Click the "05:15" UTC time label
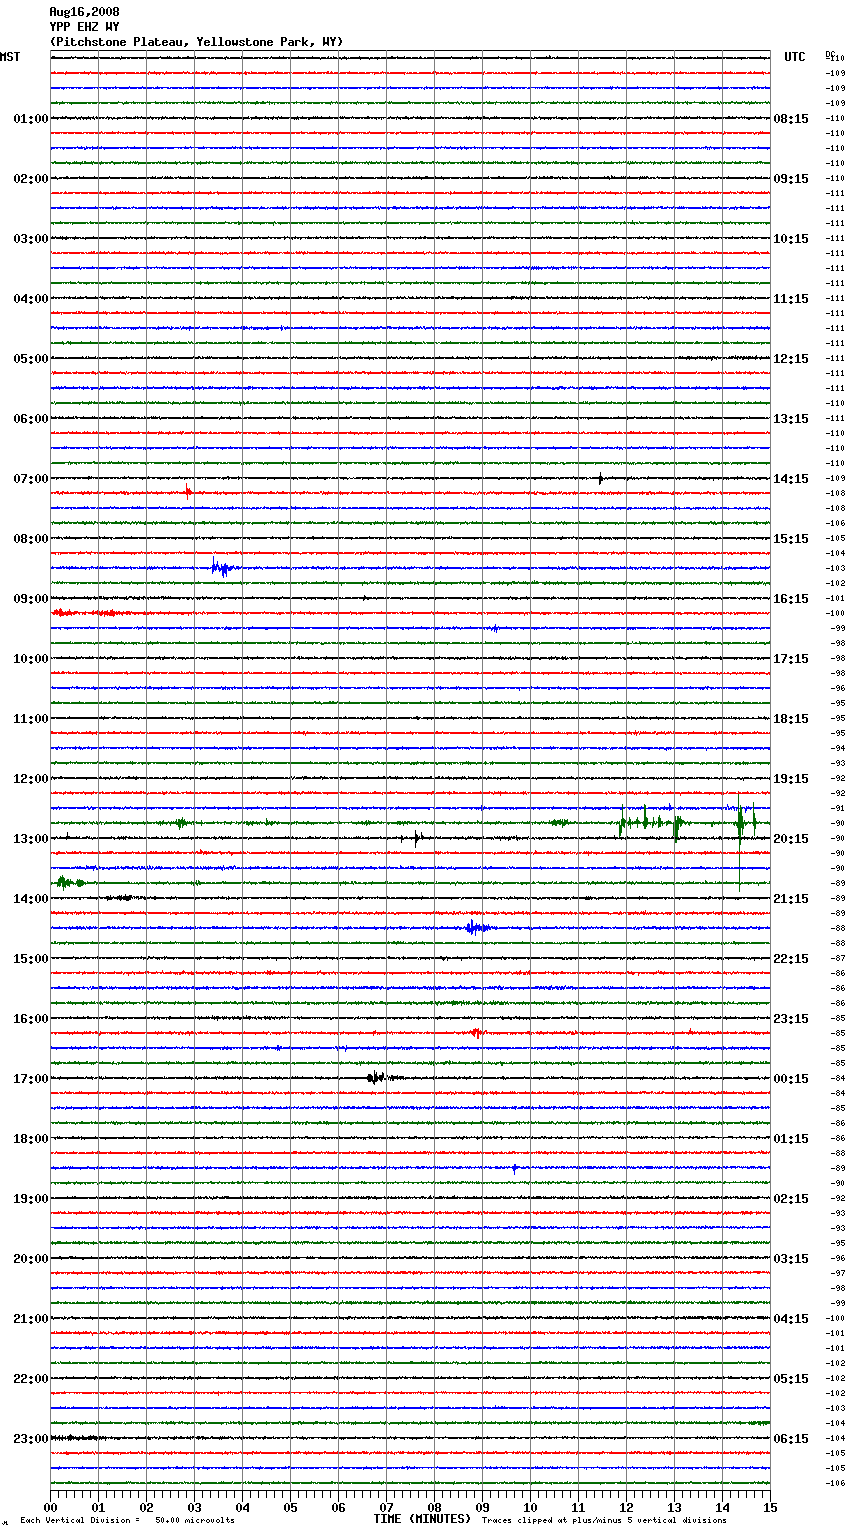 (791, 1379)
